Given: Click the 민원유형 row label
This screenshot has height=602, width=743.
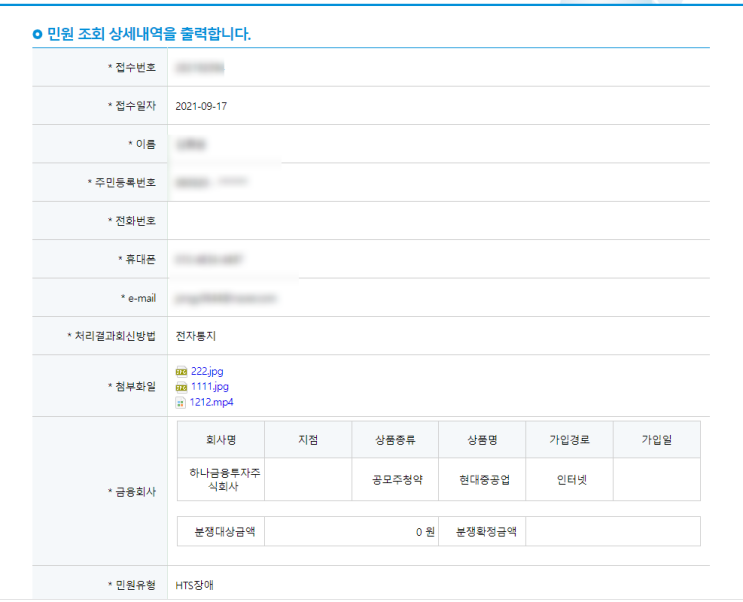Looking at the screenshot, I should (x=132, y=585).
